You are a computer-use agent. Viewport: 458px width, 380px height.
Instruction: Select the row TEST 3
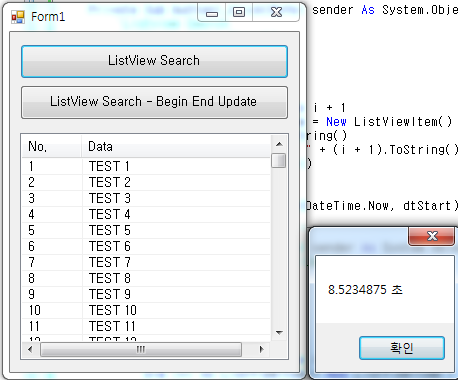point(146,198)
